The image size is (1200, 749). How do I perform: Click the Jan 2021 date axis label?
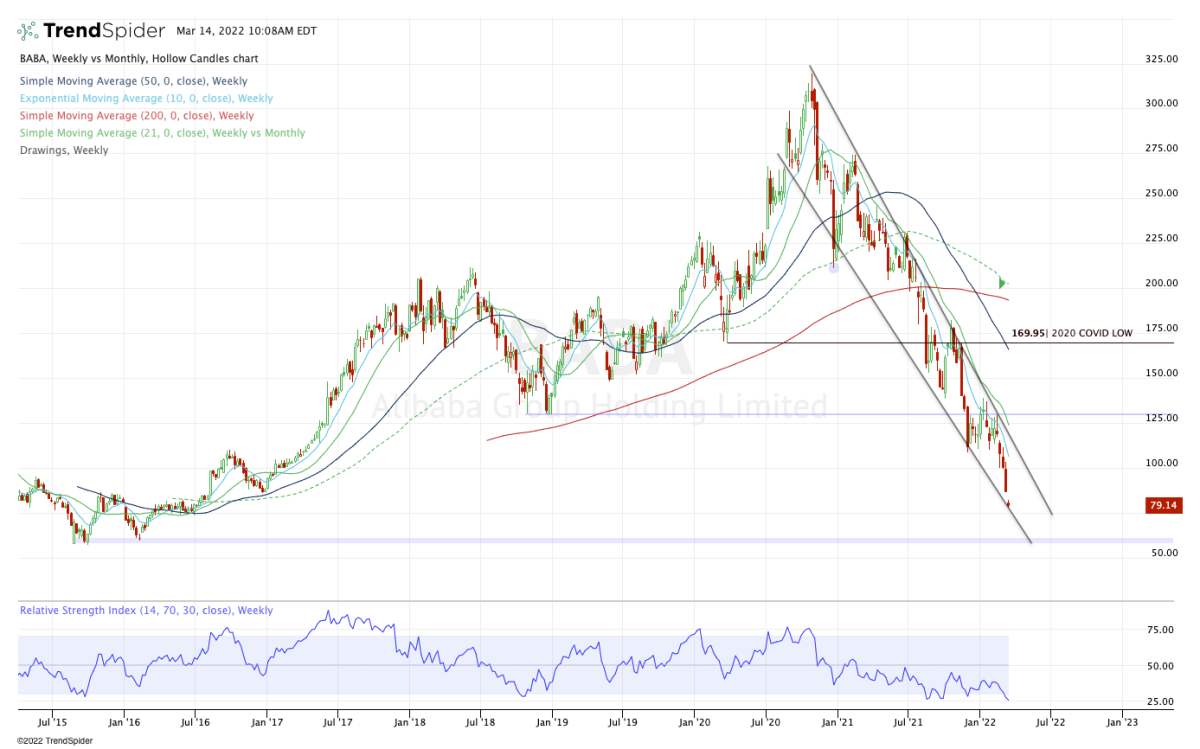(x=836, y=719)
